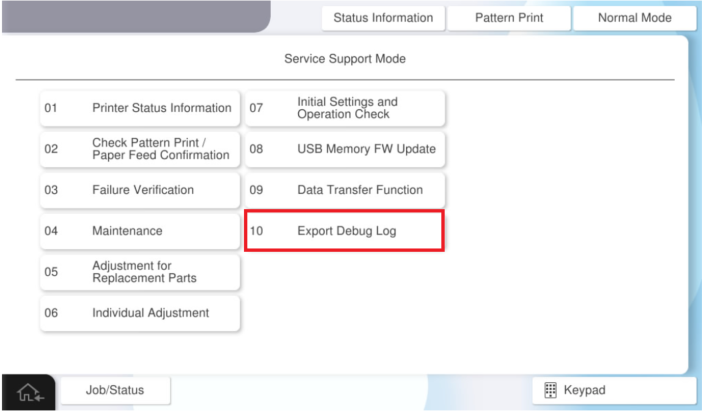Click menu number 01 label
Image resolution: width=702 pixels, height=412 pixels.
point(51,108)
